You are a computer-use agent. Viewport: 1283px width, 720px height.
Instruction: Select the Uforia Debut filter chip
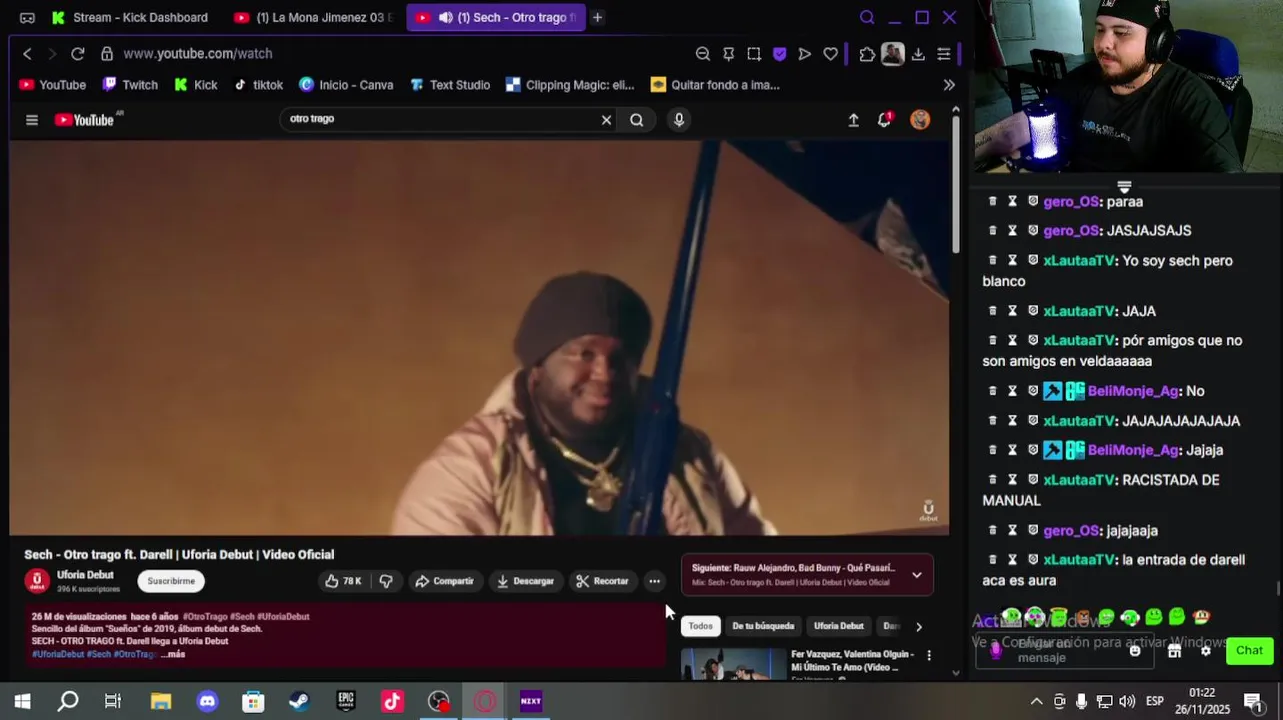839,626
